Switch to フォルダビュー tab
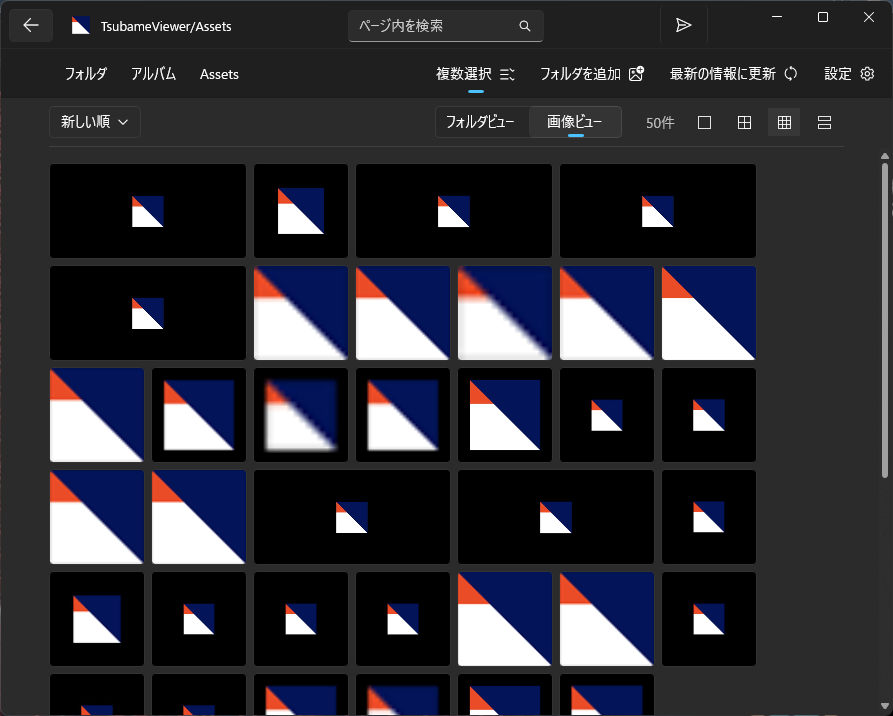Screen dimensions: 893x716 click(x=480, y=122)
